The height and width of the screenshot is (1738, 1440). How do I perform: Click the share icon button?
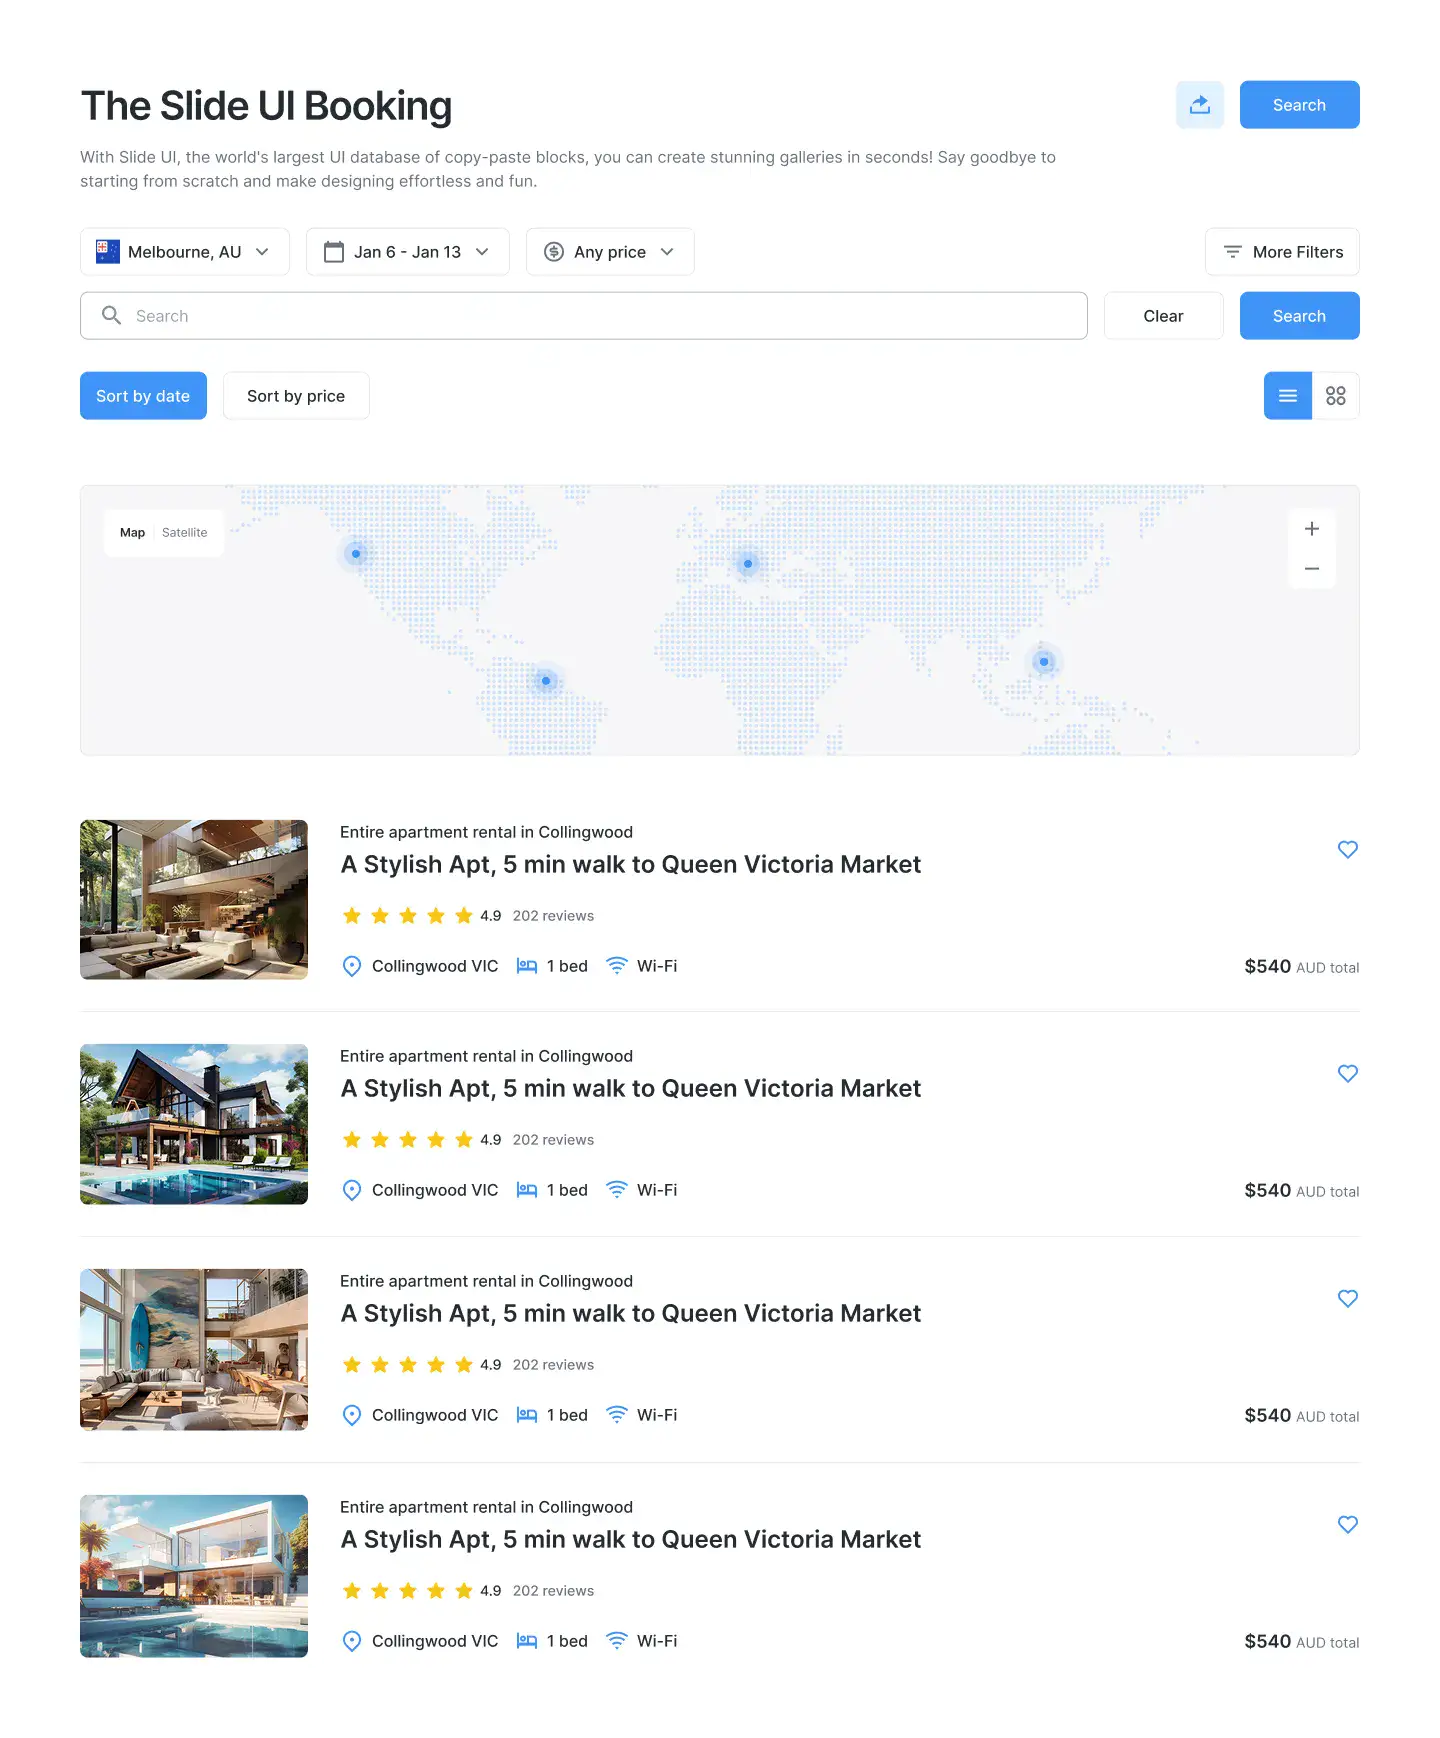click(x=1199, y=105)
